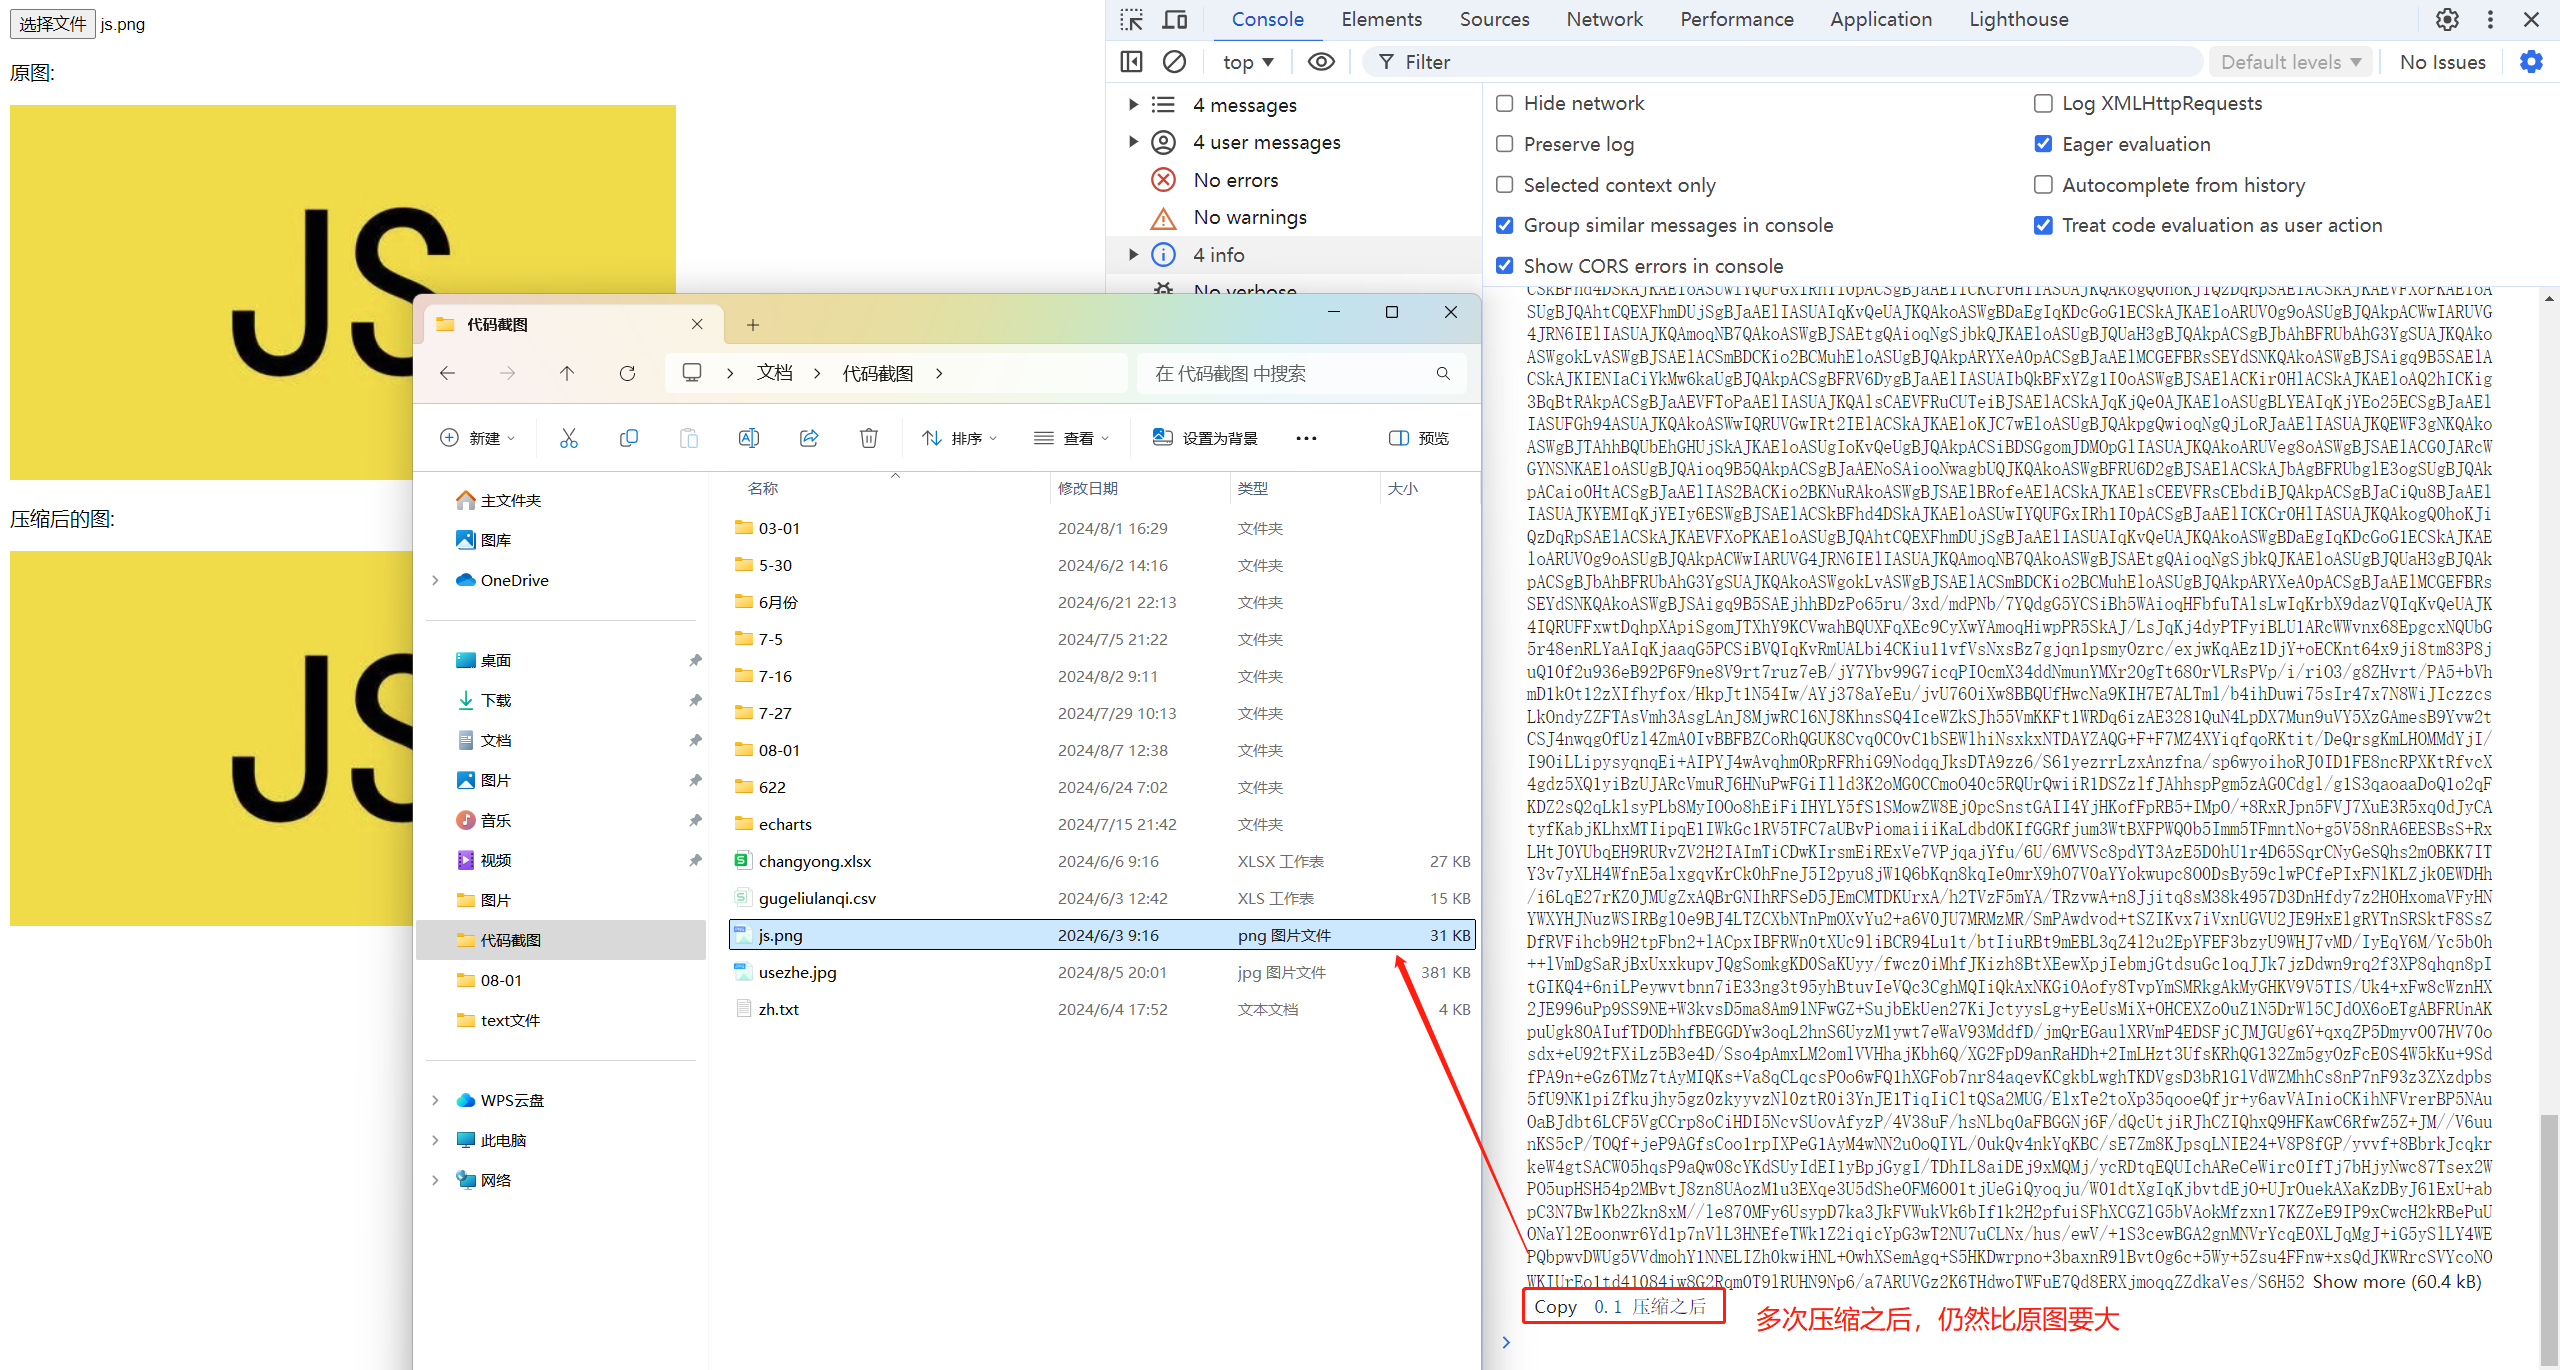
Task: Click the Copy icon in Explorer toolbar
Action: tap(629, 438)
